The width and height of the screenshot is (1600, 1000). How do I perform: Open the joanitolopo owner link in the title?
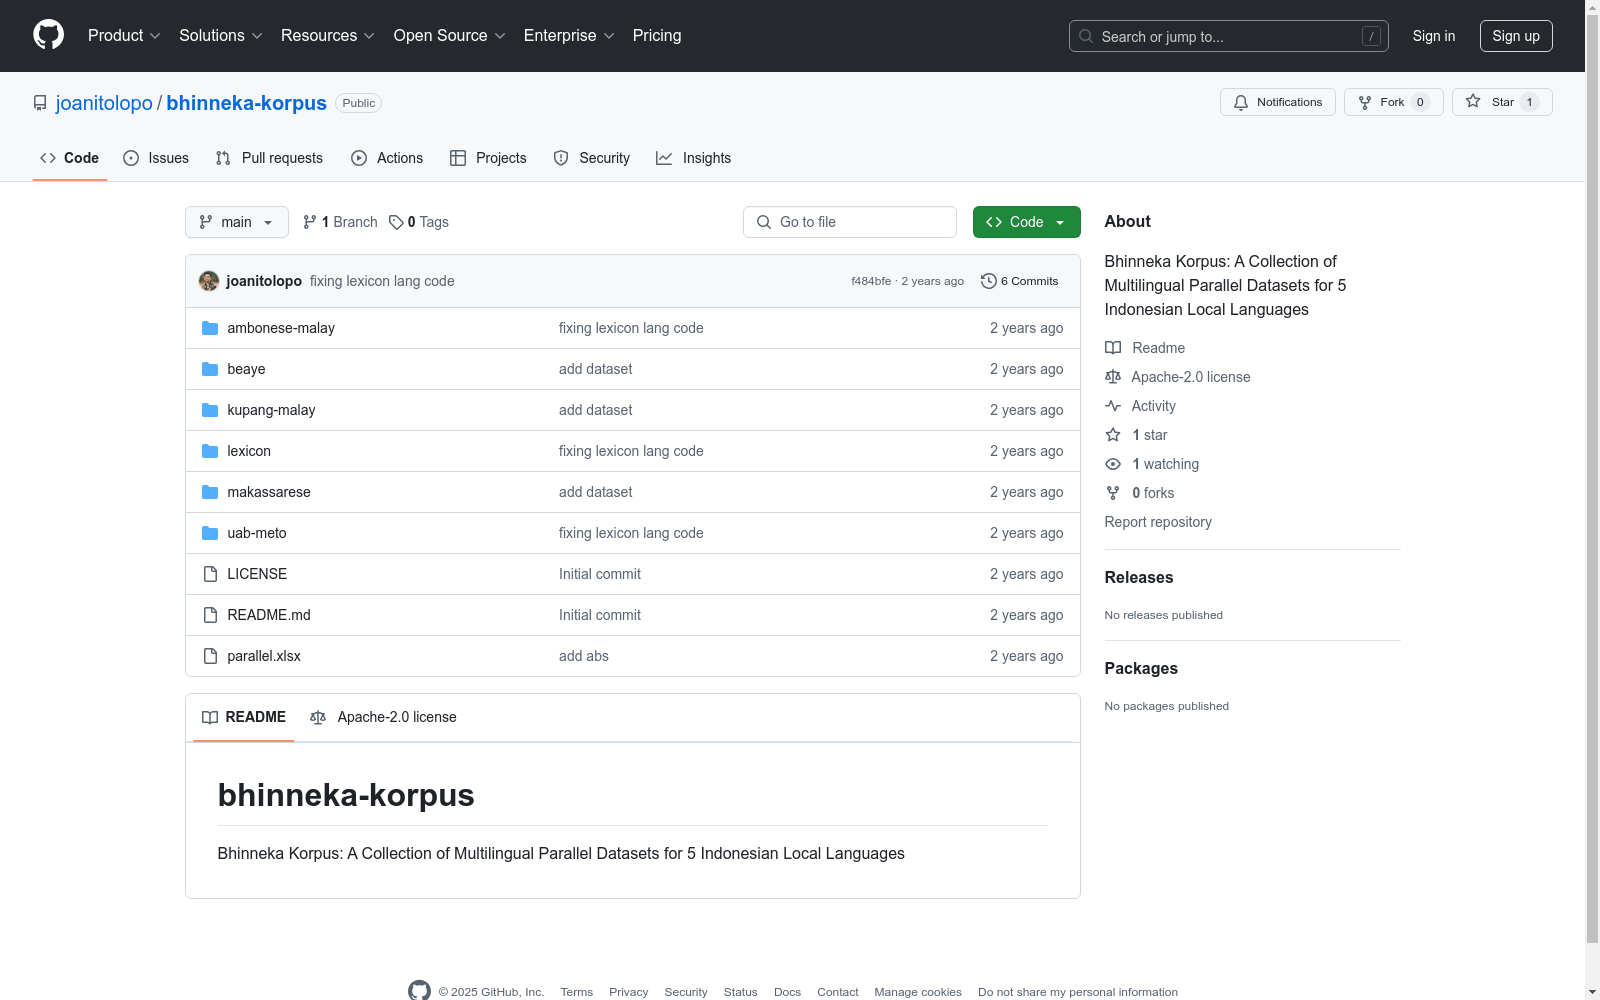coord(104,103)
